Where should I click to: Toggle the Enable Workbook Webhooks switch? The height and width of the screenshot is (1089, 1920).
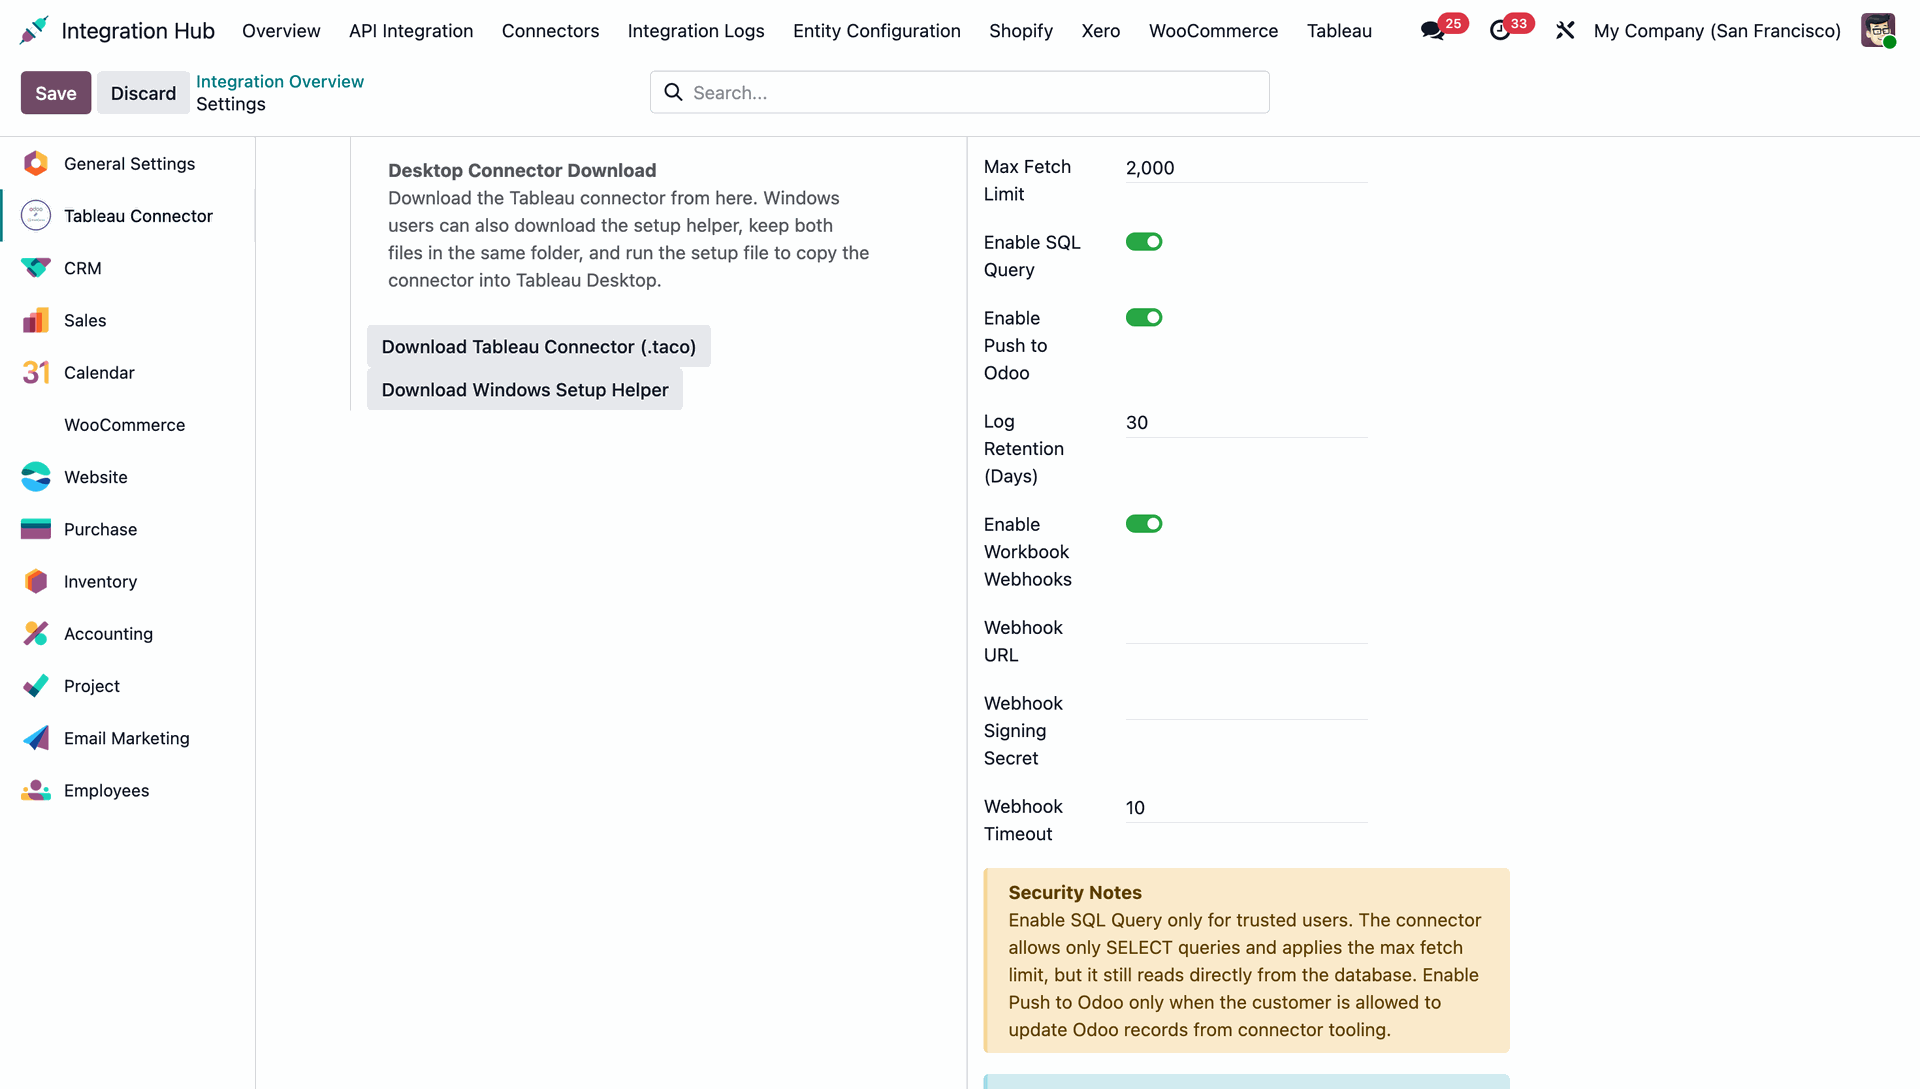point(1144,524)
